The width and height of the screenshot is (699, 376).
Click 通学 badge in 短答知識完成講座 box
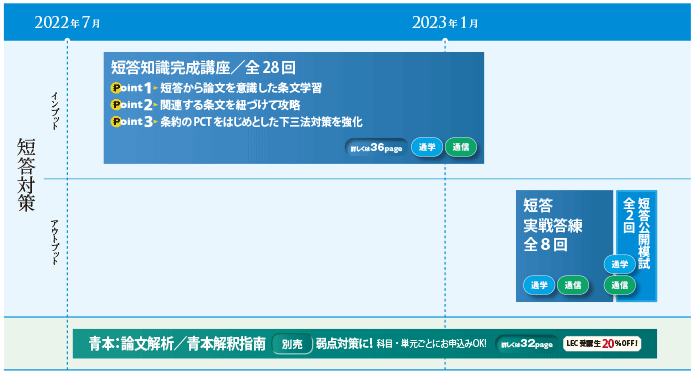click(x=427, y=147)
